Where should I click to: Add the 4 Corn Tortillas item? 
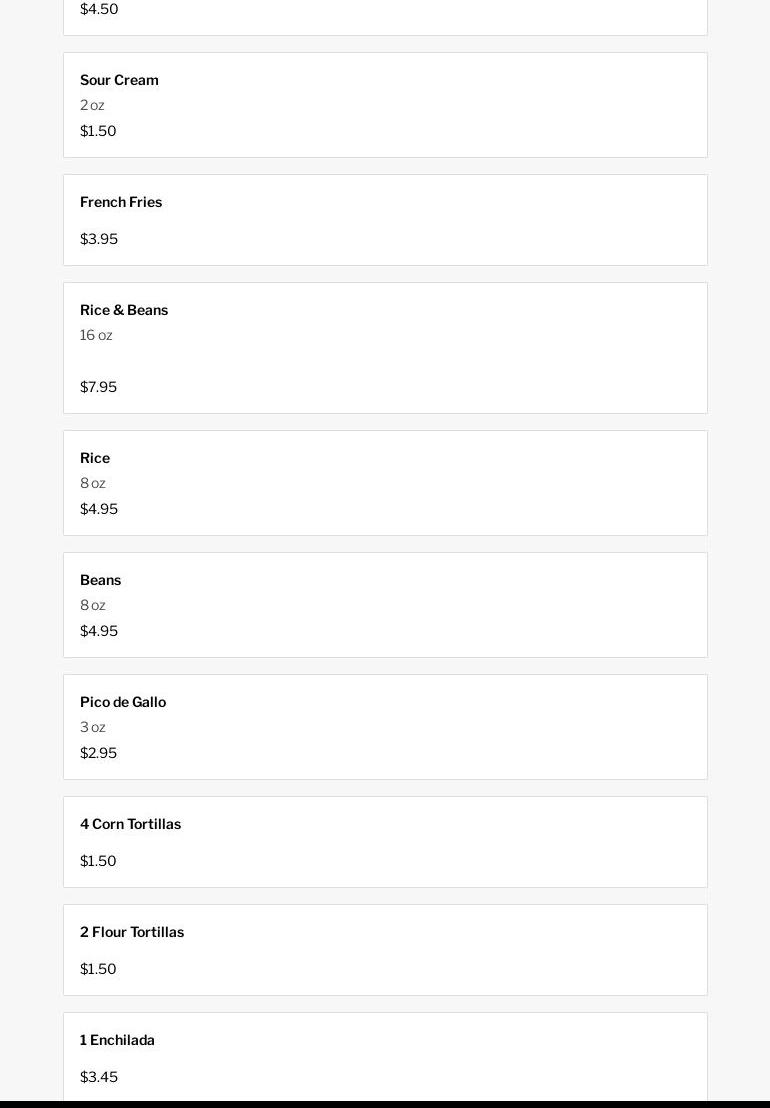click(130, 824)
